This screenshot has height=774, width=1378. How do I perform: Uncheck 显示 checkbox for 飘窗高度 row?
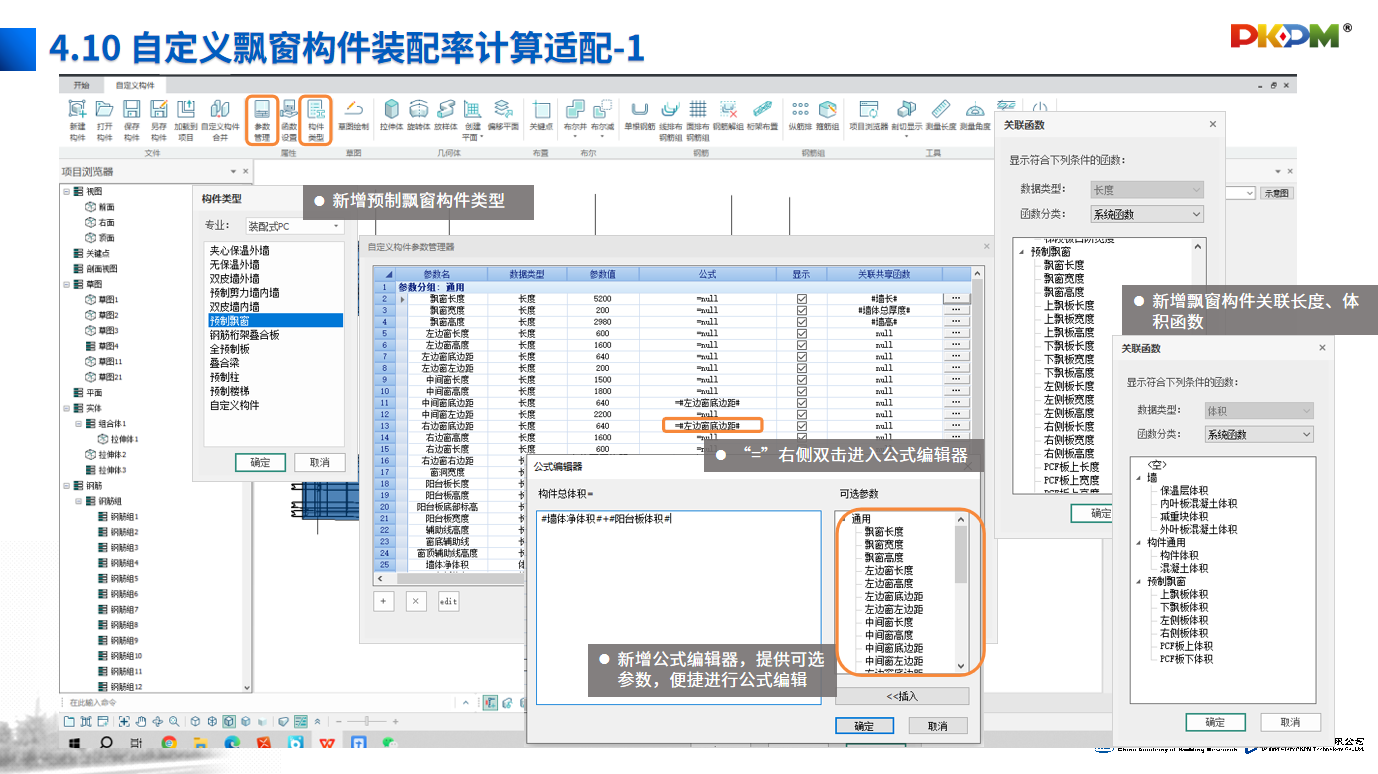coord(801,322)
